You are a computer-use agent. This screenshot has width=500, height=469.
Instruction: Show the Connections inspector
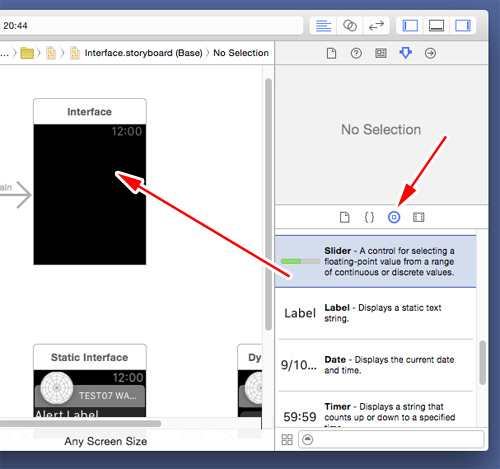[x=430, y=53]
